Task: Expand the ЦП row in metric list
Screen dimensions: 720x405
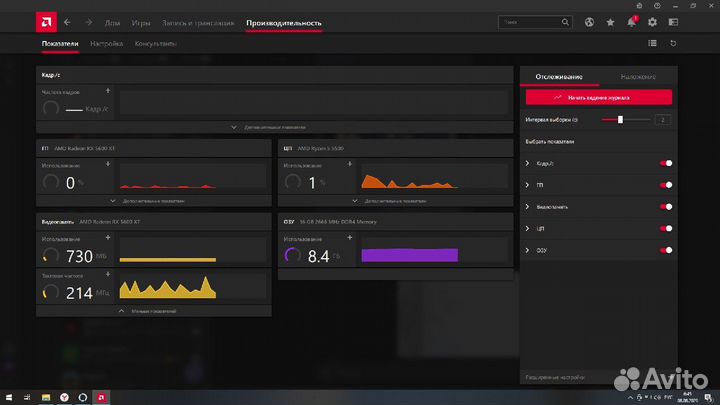Action: pyautogui.click(x=528, y=228)
